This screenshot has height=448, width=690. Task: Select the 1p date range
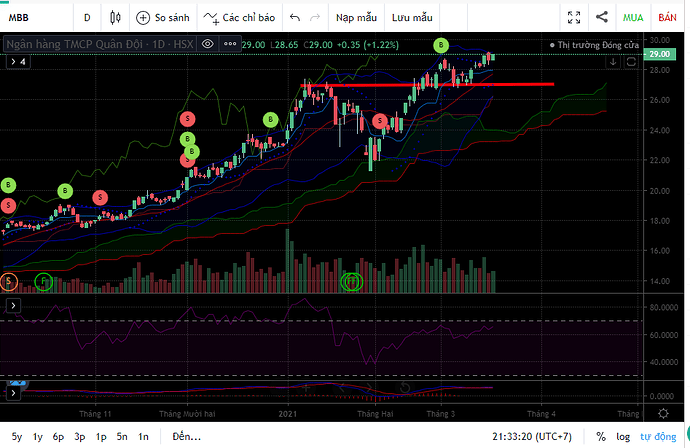(x=101, y=437)
